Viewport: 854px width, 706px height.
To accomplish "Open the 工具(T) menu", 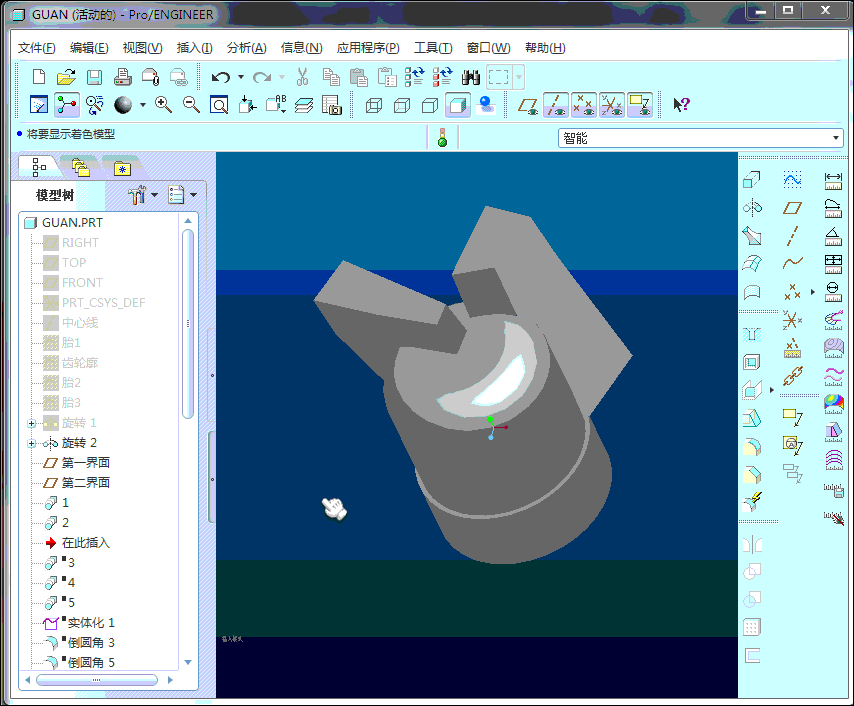I will point(433,48).
